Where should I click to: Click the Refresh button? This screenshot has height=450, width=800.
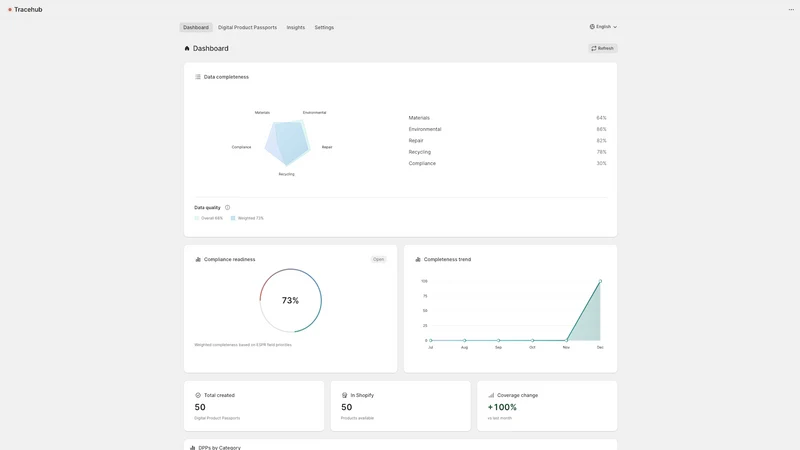point(603,48)
